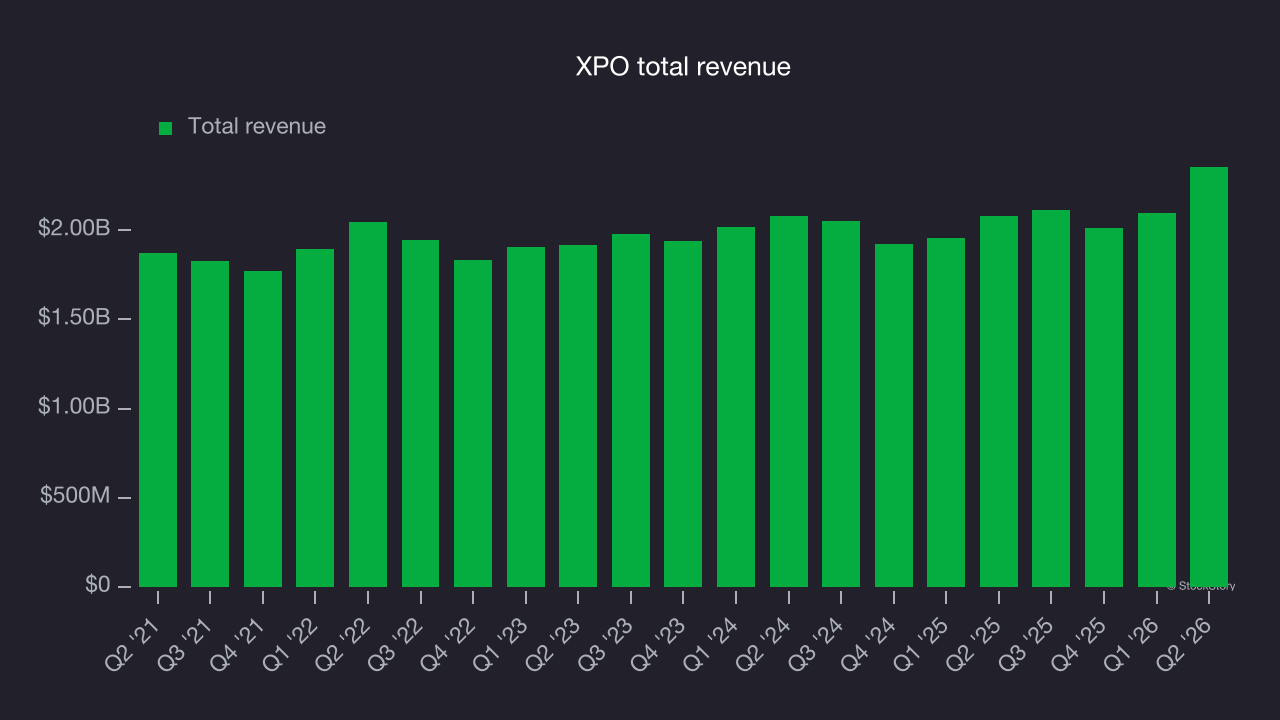This screenshot has width=1280, height=720.
Task: Pick the bar above Q4 '21
Action: click(263, 429)
